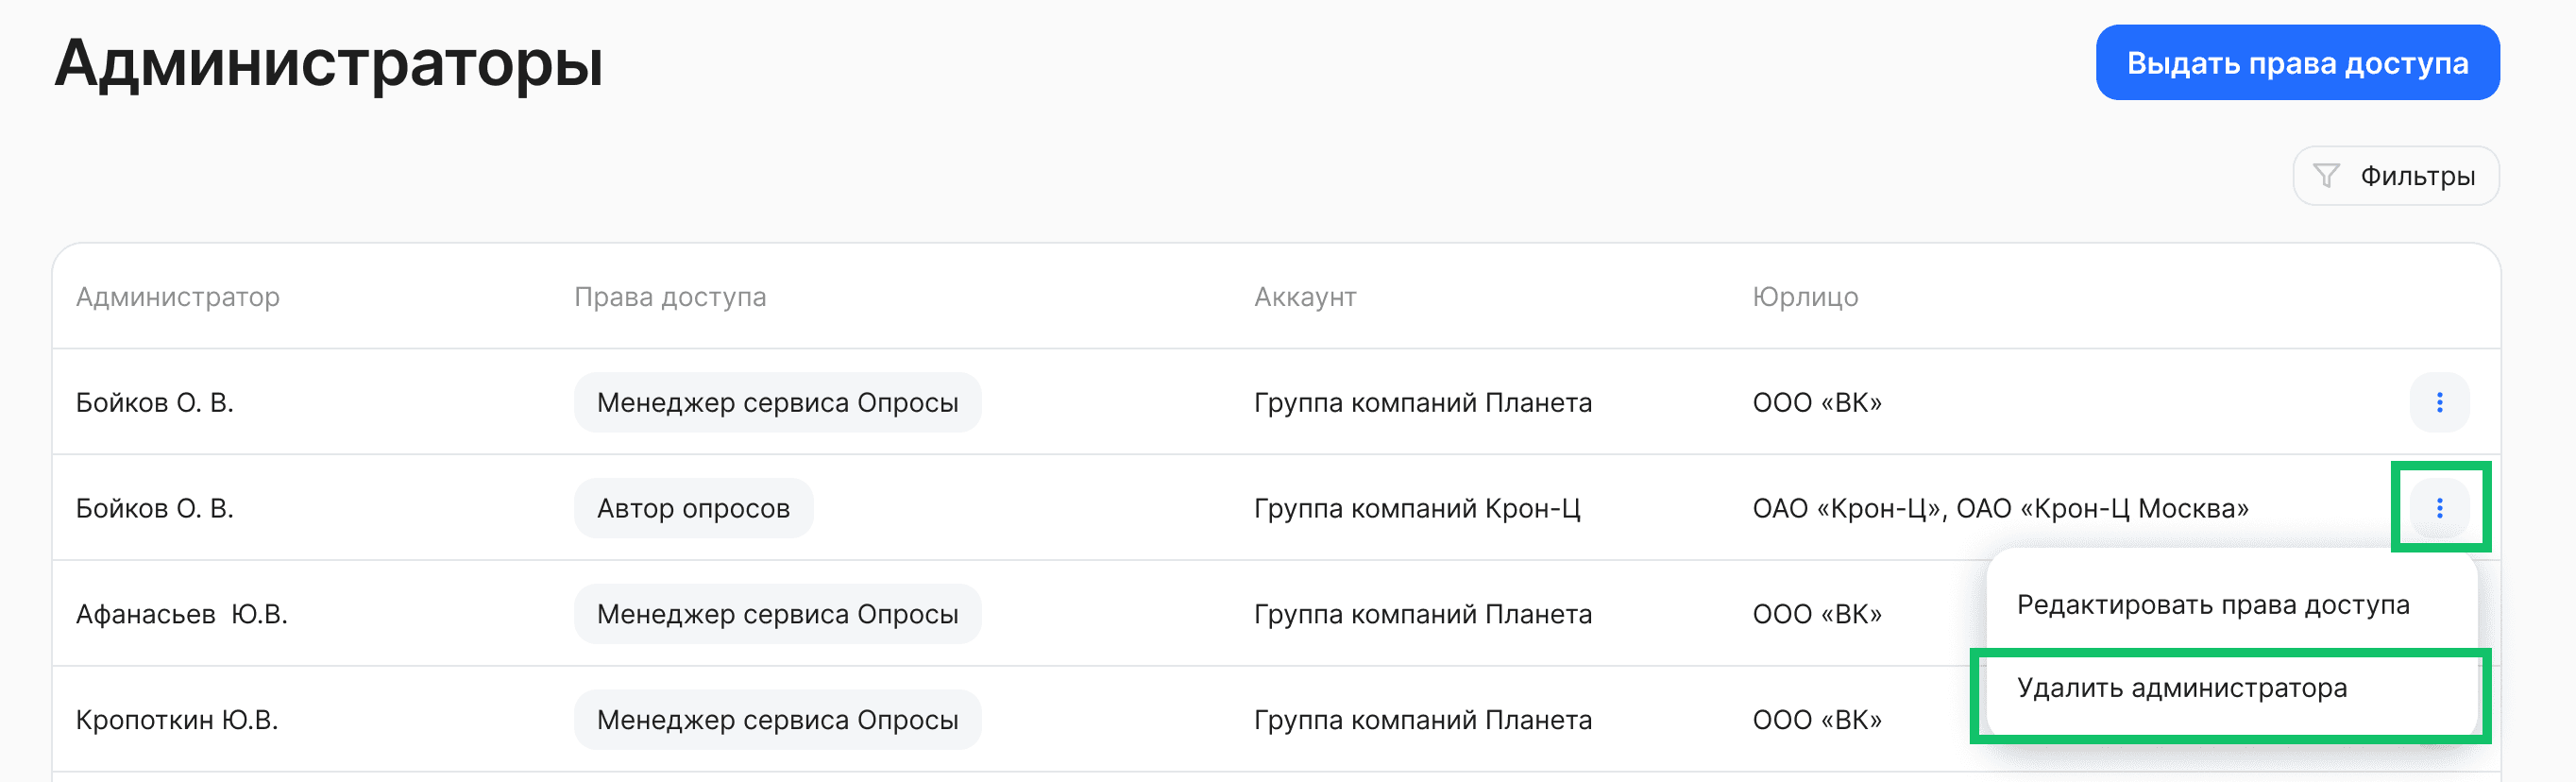This screenshot has width=2576, height=782.
Task: Open the overflow menu beside Менеджер сервиса Опросы
Action: pos(2440,403)
